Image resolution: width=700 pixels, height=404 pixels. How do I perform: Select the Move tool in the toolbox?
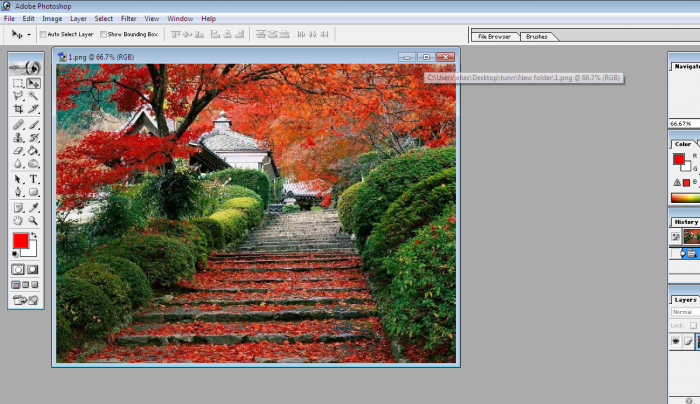tap(33, 83)
